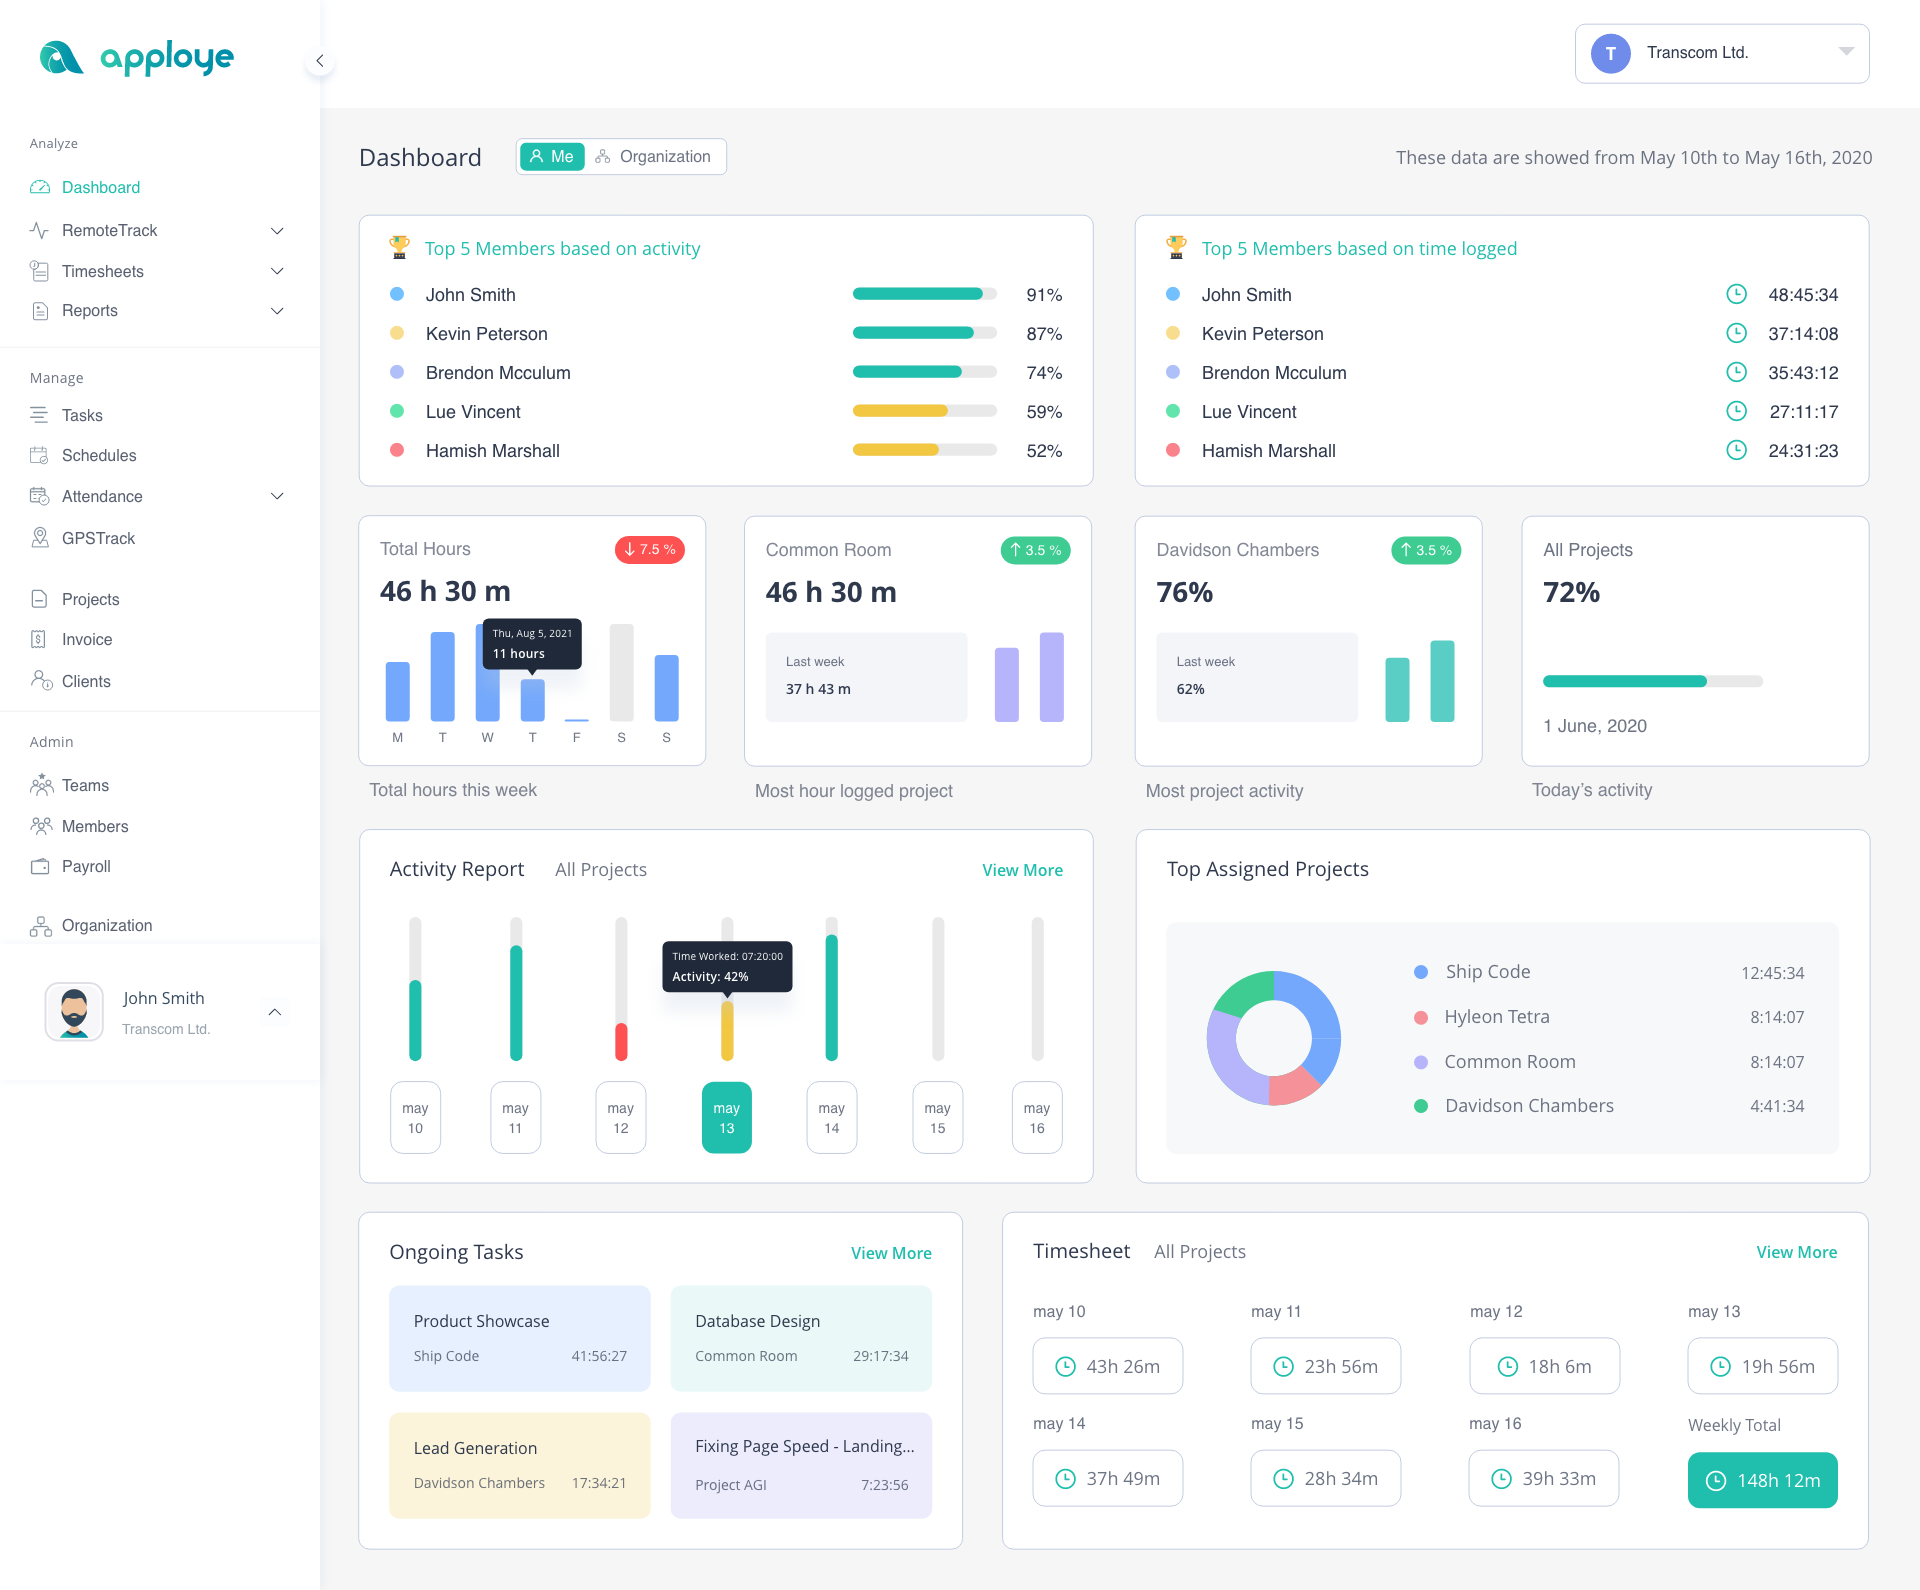
Task: Switch to the Organization tab on Dashboard
Action: 654,155
